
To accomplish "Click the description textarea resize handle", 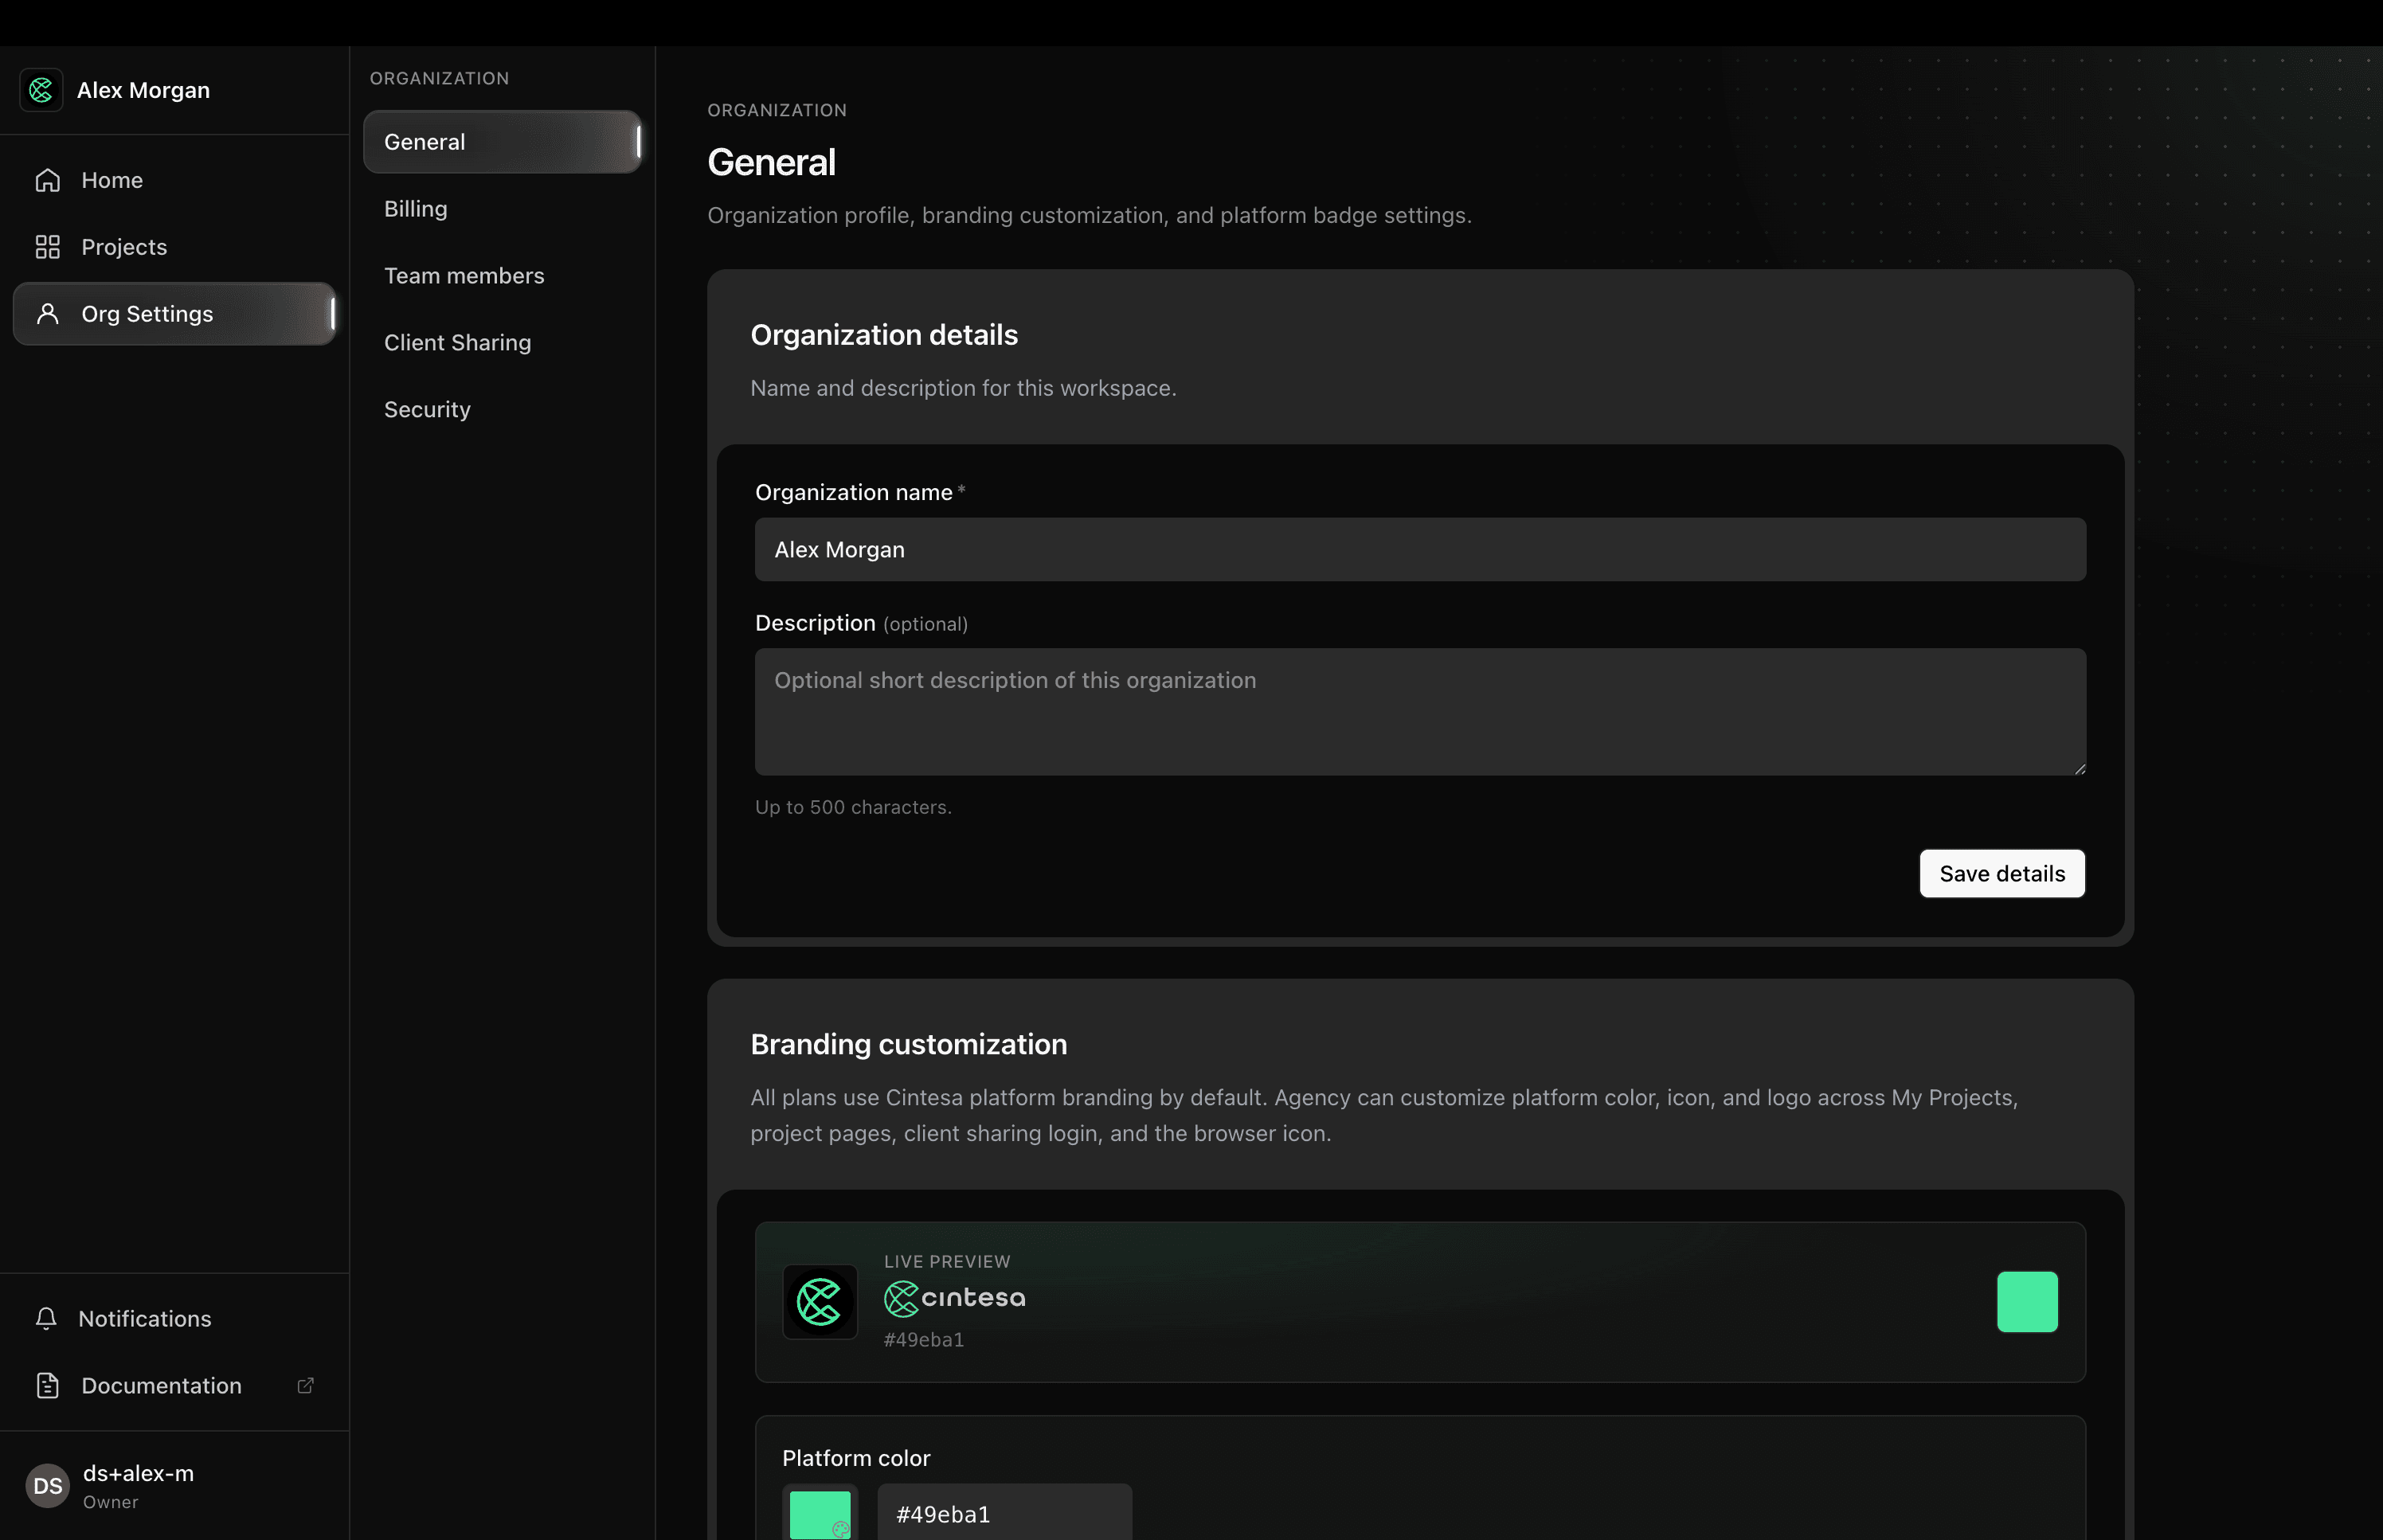I will [x=2079, y=768].
